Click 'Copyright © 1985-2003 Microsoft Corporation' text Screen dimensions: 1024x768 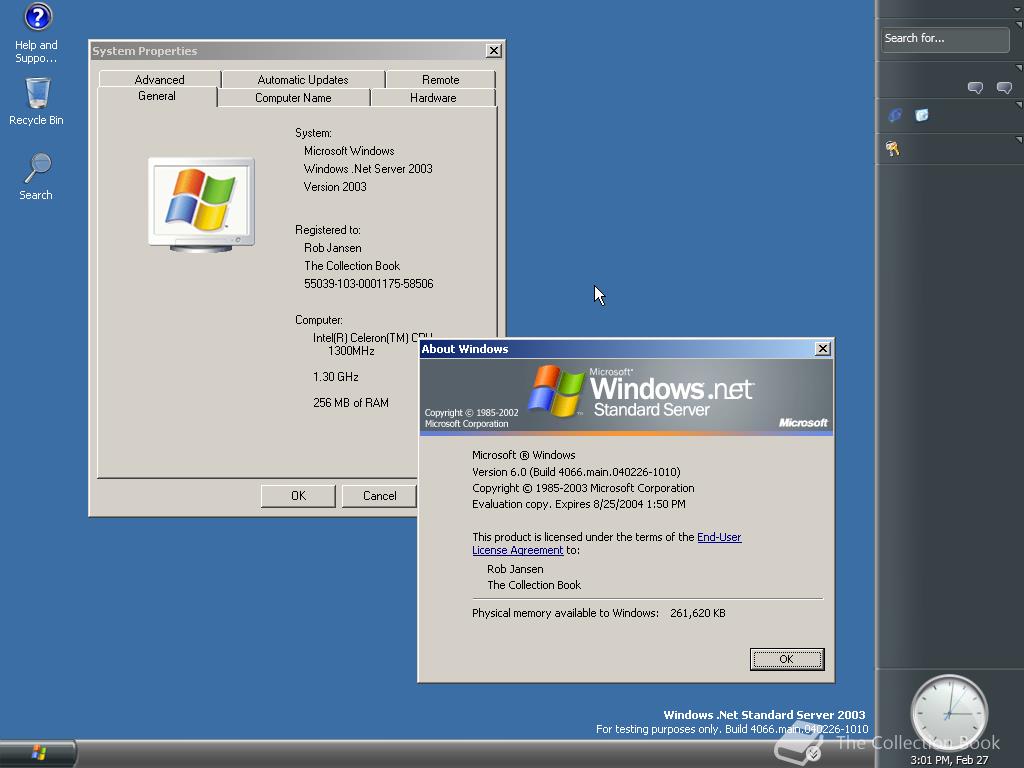[x=583, y=488]
